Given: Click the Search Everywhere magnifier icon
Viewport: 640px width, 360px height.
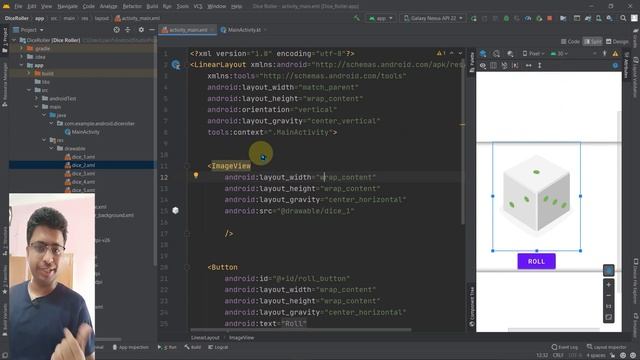Looking at the screenshot, I should coord(623,18).
